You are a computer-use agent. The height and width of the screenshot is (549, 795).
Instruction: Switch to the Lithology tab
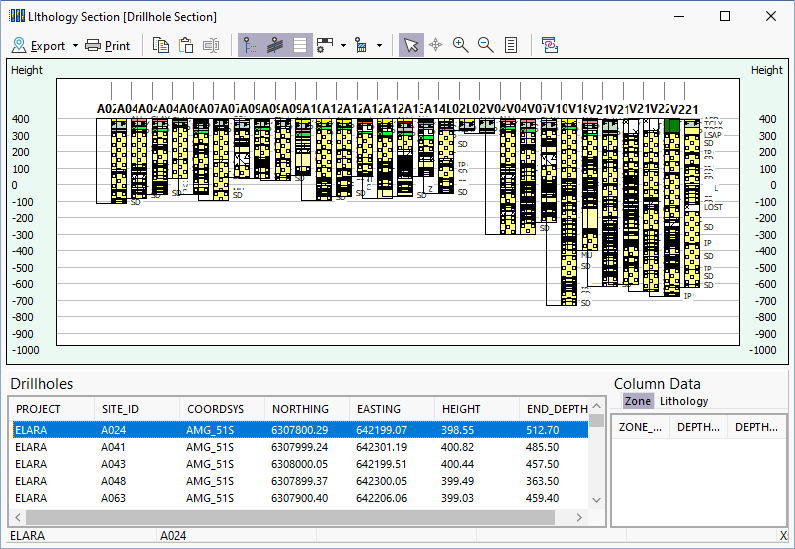pos(683,401)
